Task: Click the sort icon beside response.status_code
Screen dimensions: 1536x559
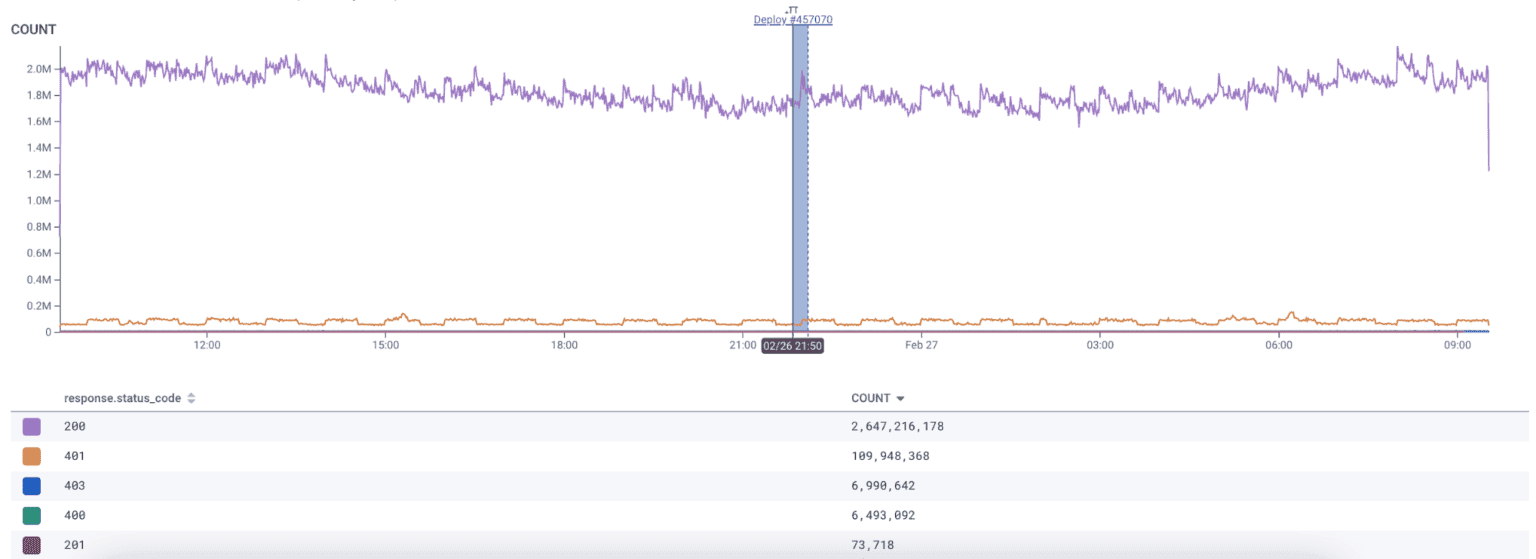Action: point(191,398)
